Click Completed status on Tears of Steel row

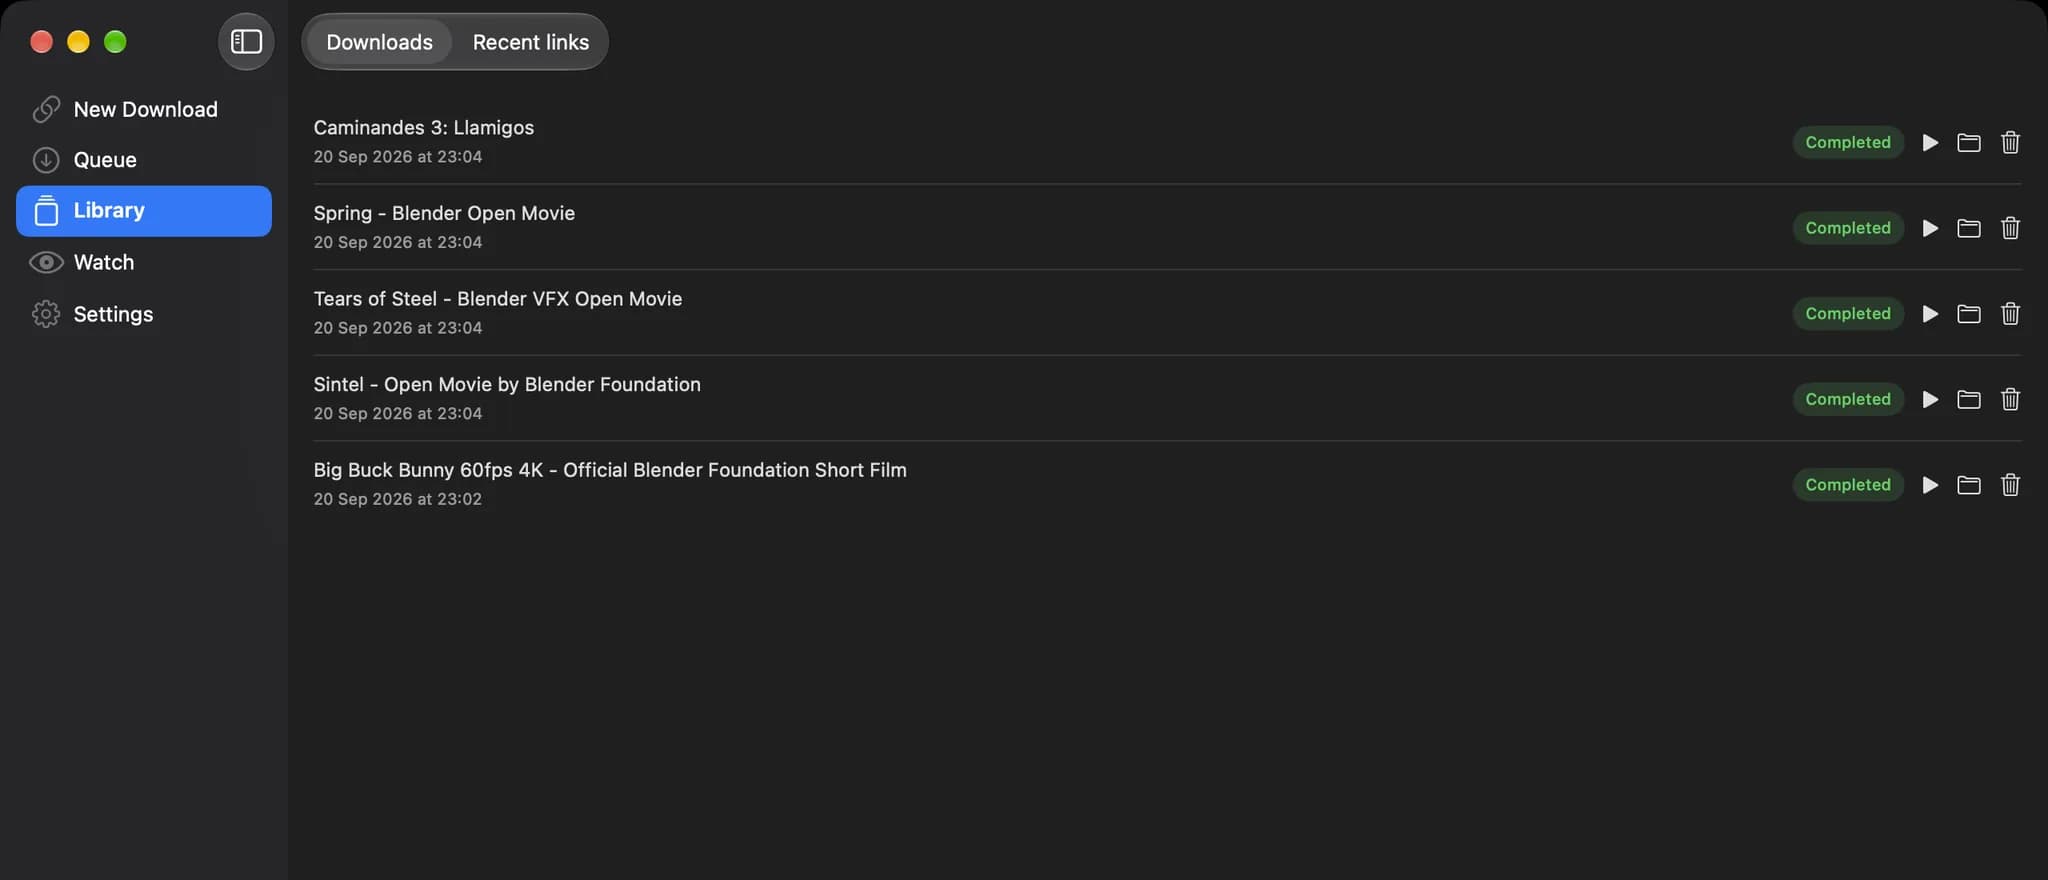tap(1848, 314)
